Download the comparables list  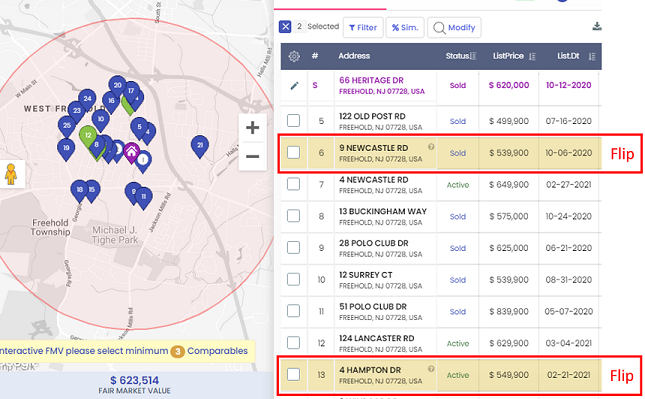(x=597, y=27)
